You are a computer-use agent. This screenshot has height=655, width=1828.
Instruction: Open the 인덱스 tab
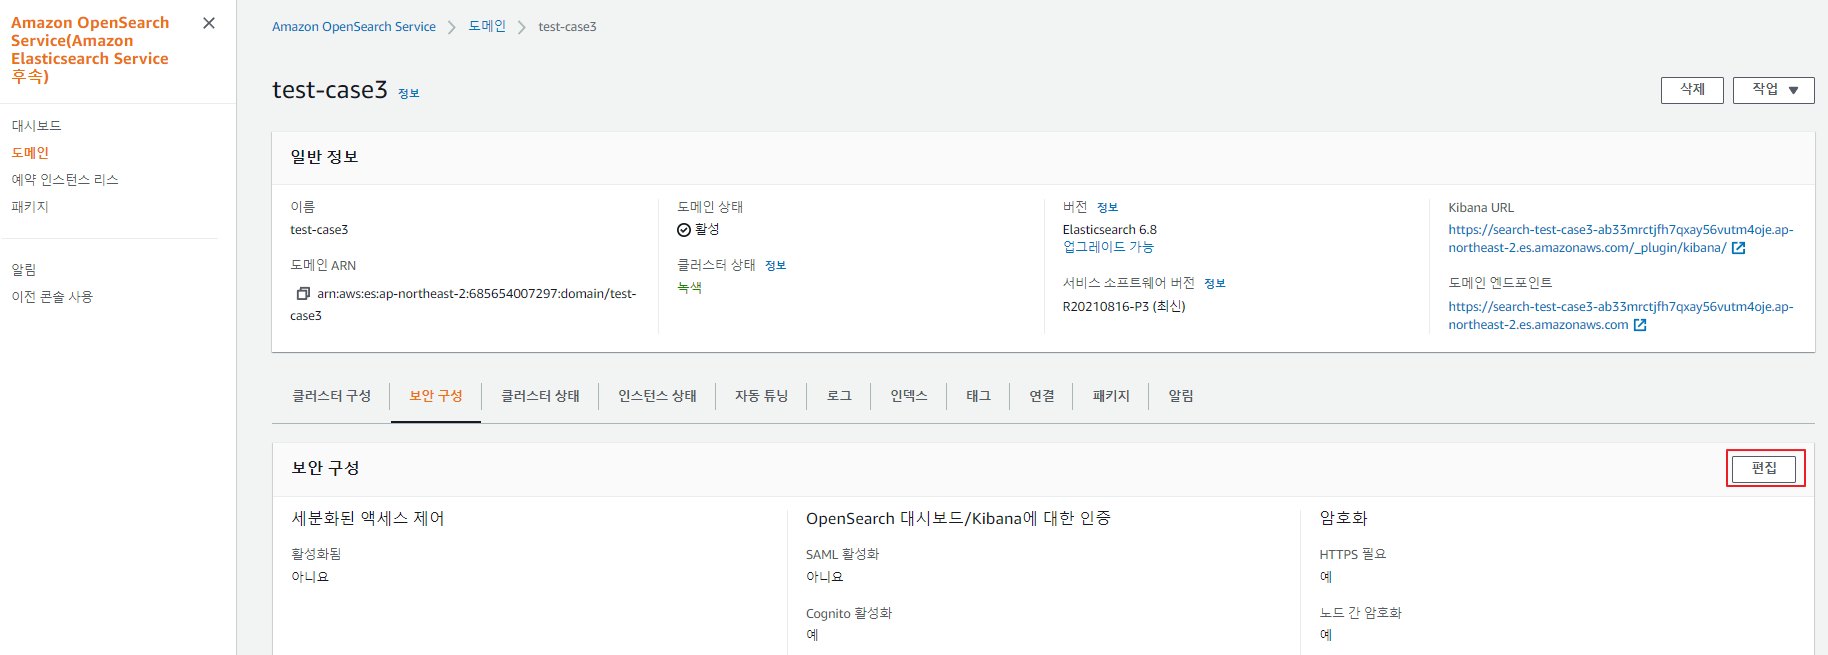point(909,396)
